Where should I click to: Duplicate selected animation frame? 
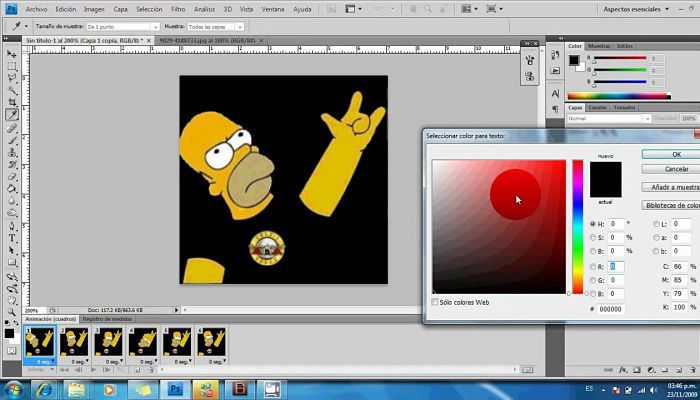(137, 370)
